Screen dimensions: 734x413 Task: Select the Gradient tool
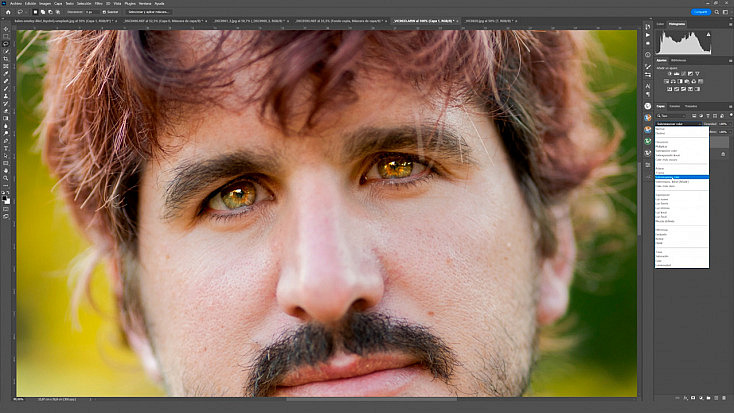(6, 118)
